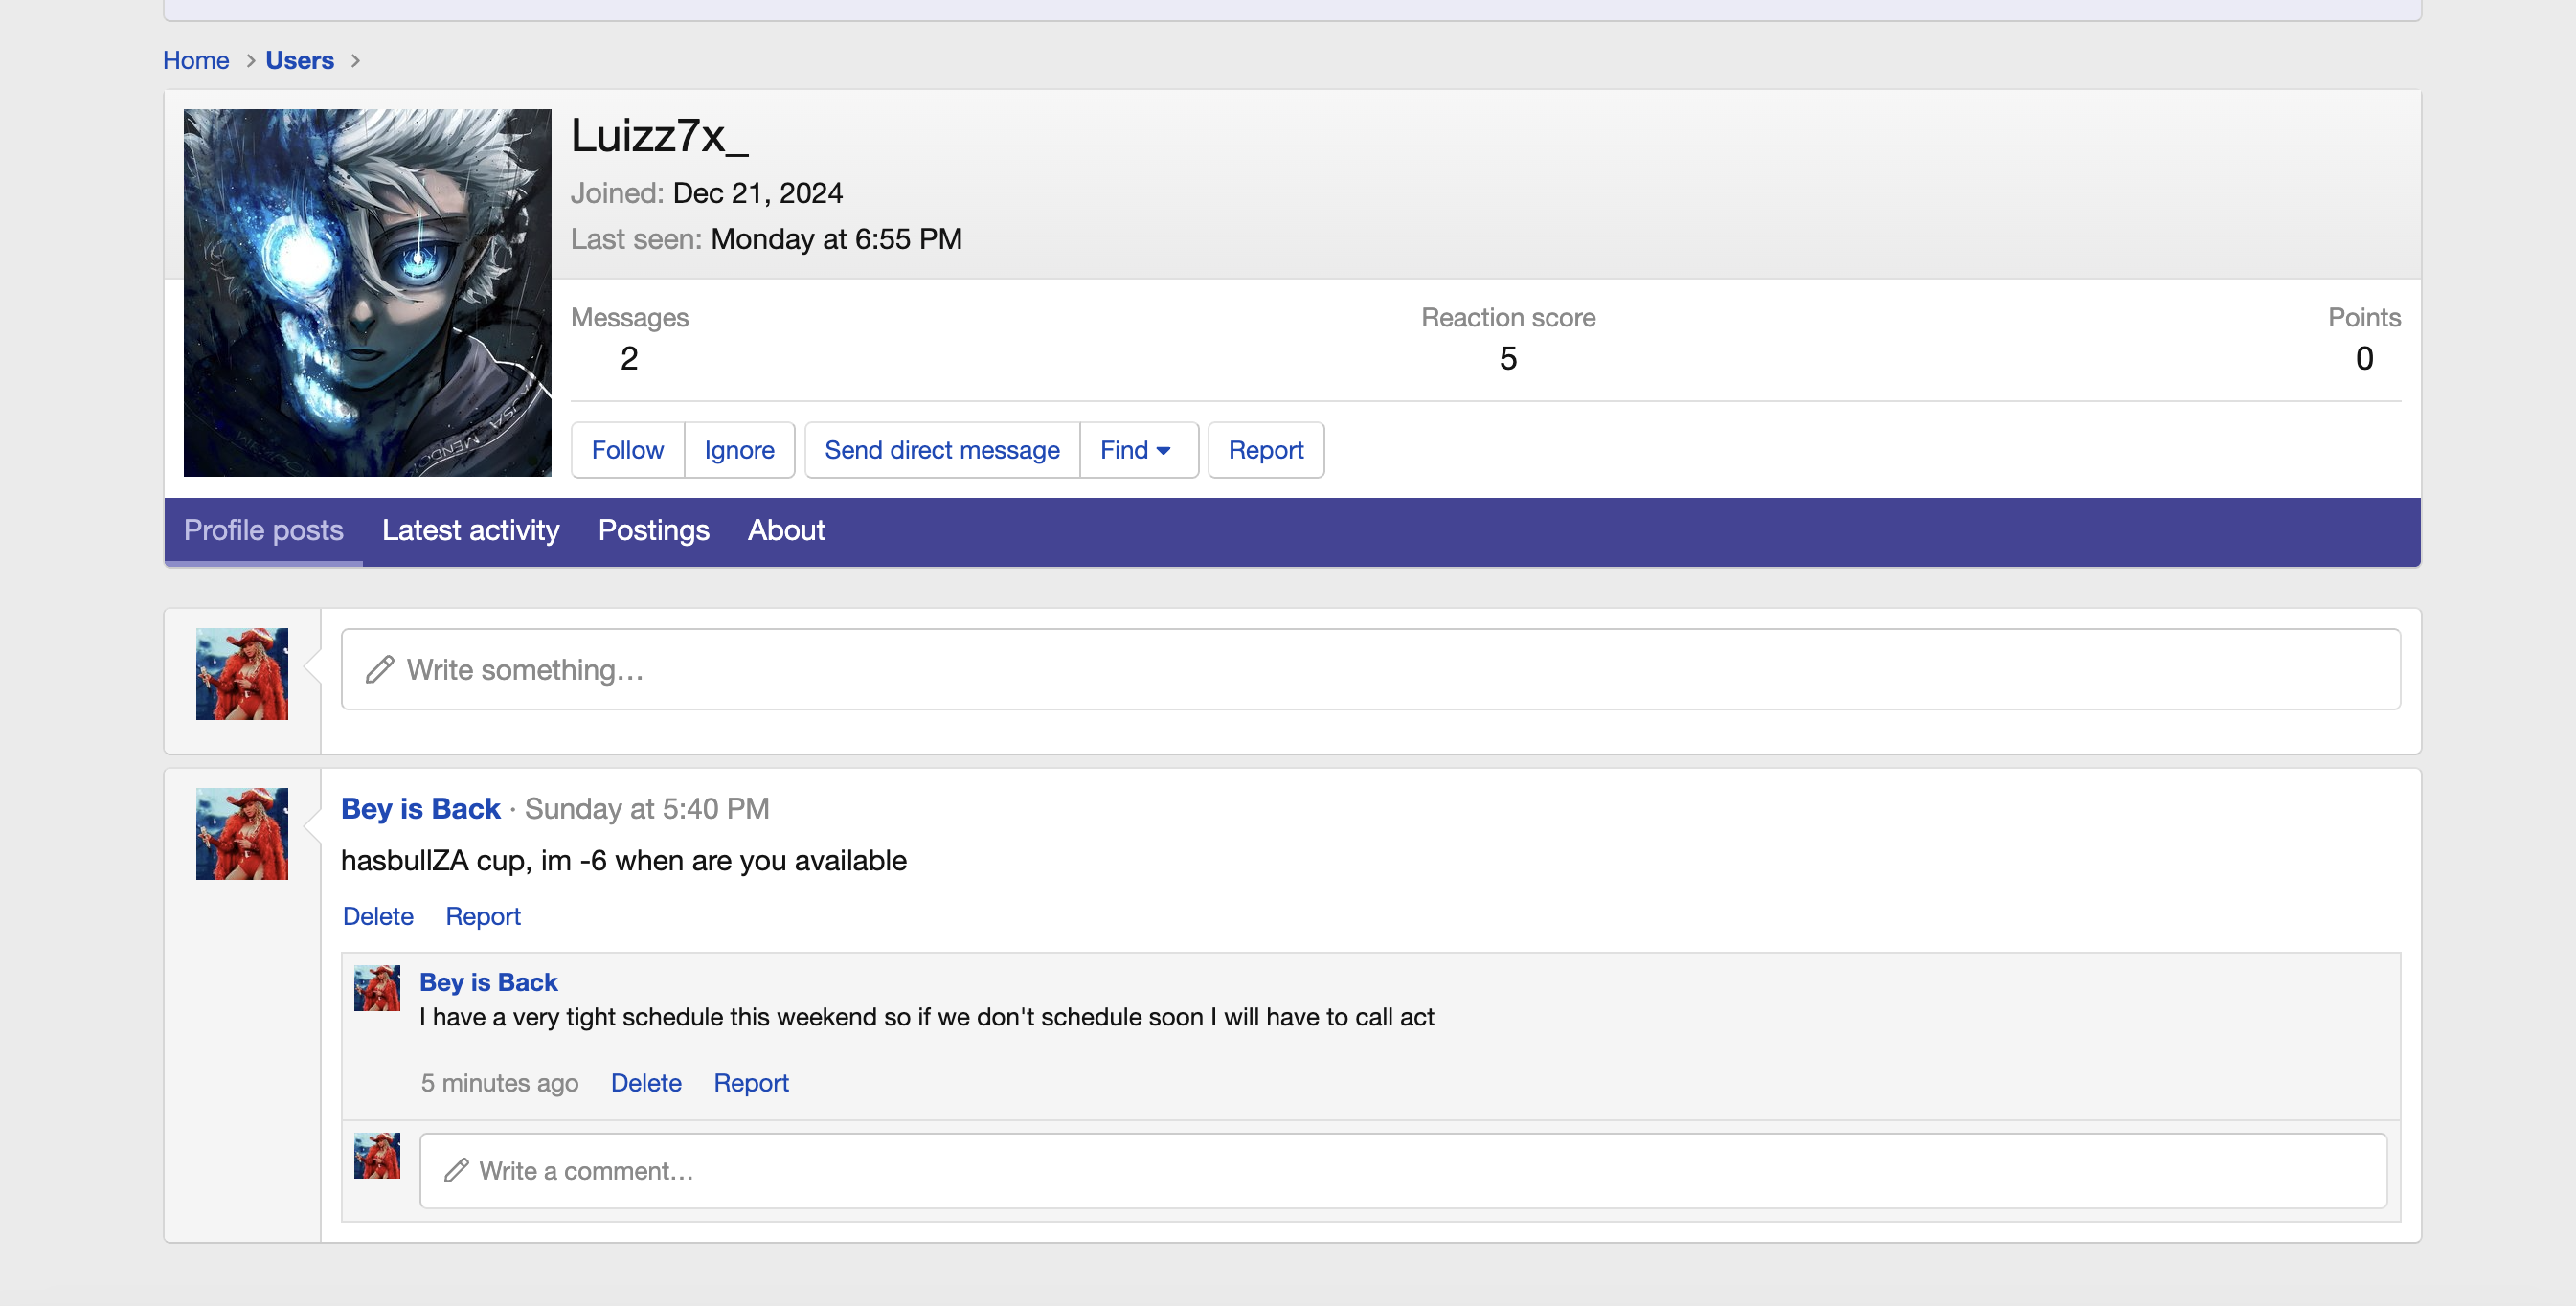Click Bey is Back's avatar beside the post
This screenshot has height=1306, width=2576.
click(241, 833)
